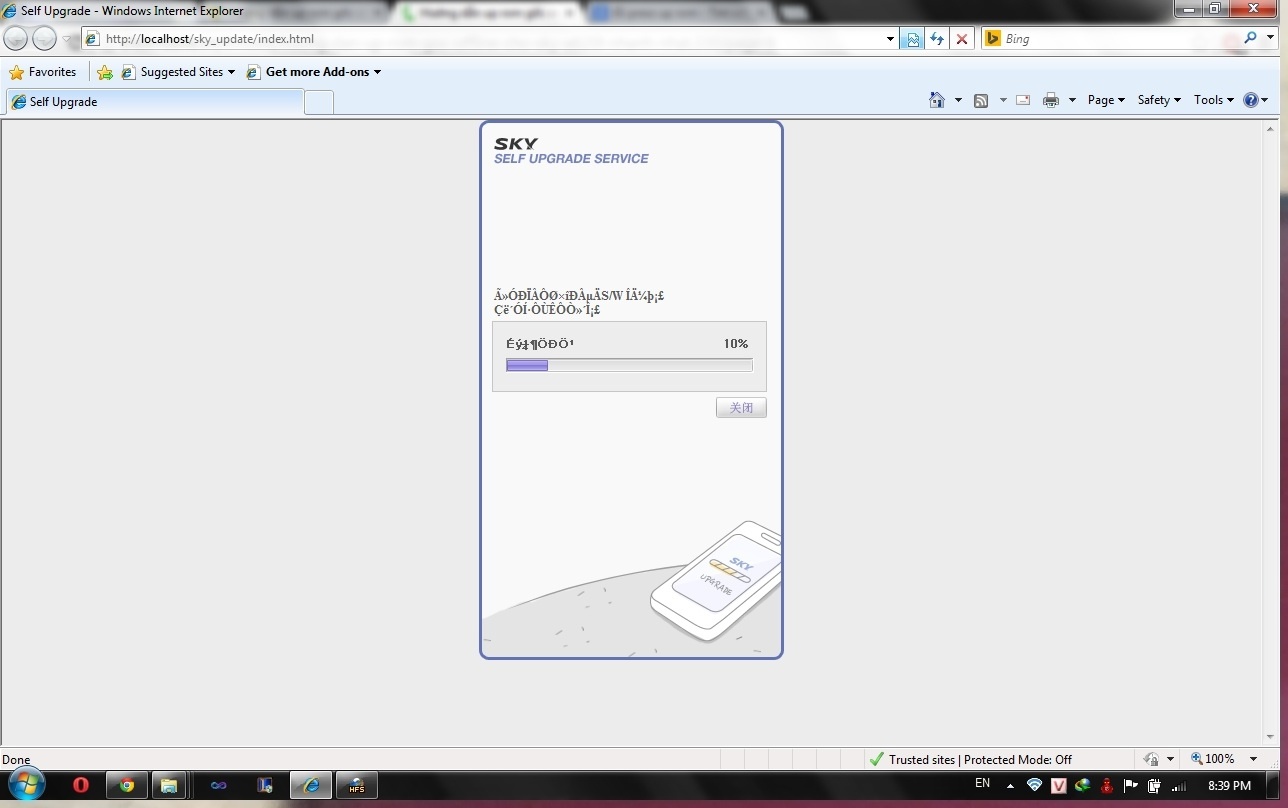
Task: Launch Google Chrome from the taskbar
Action: coord(127,785)
